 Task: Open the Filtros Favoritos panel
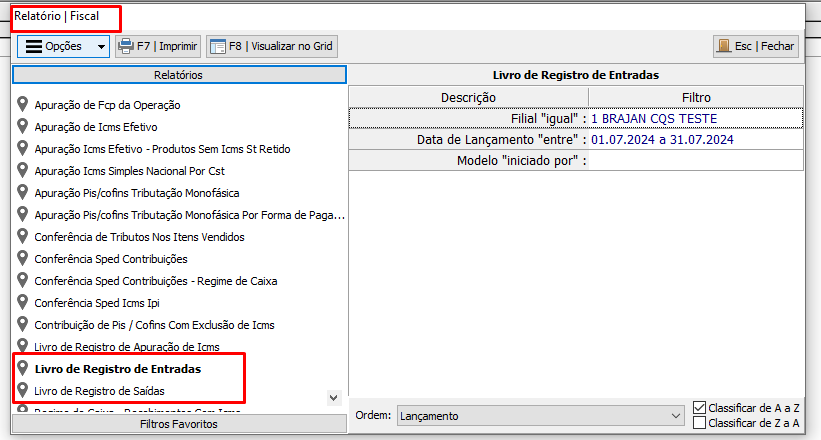(x=178, y=424)
